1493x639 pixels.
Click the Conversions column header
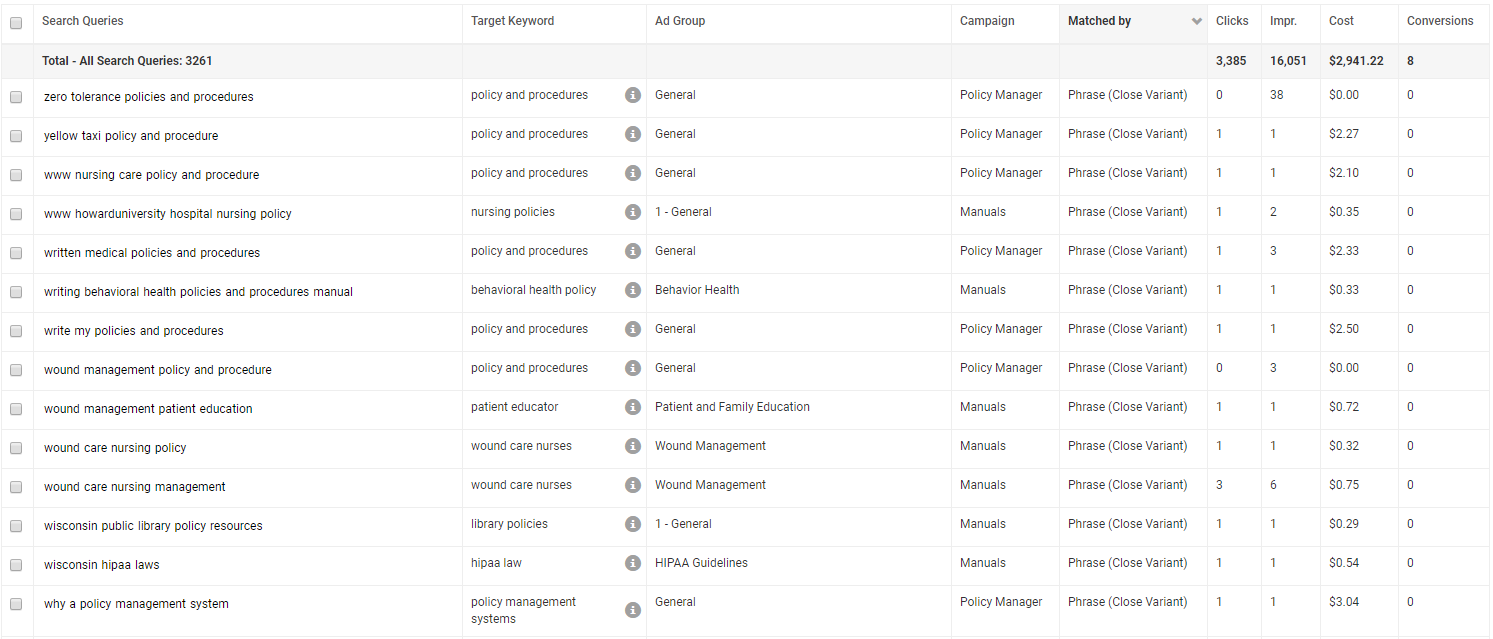[1439, 21]
